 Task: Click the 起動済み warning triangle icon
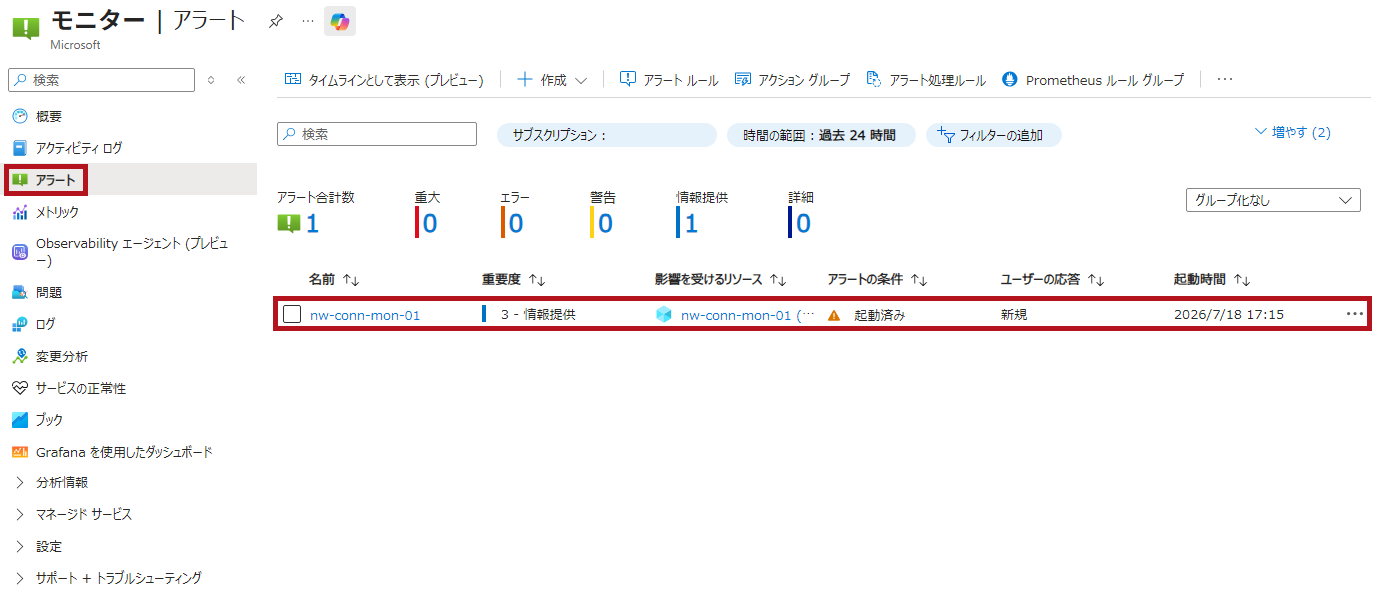point(835,315)
